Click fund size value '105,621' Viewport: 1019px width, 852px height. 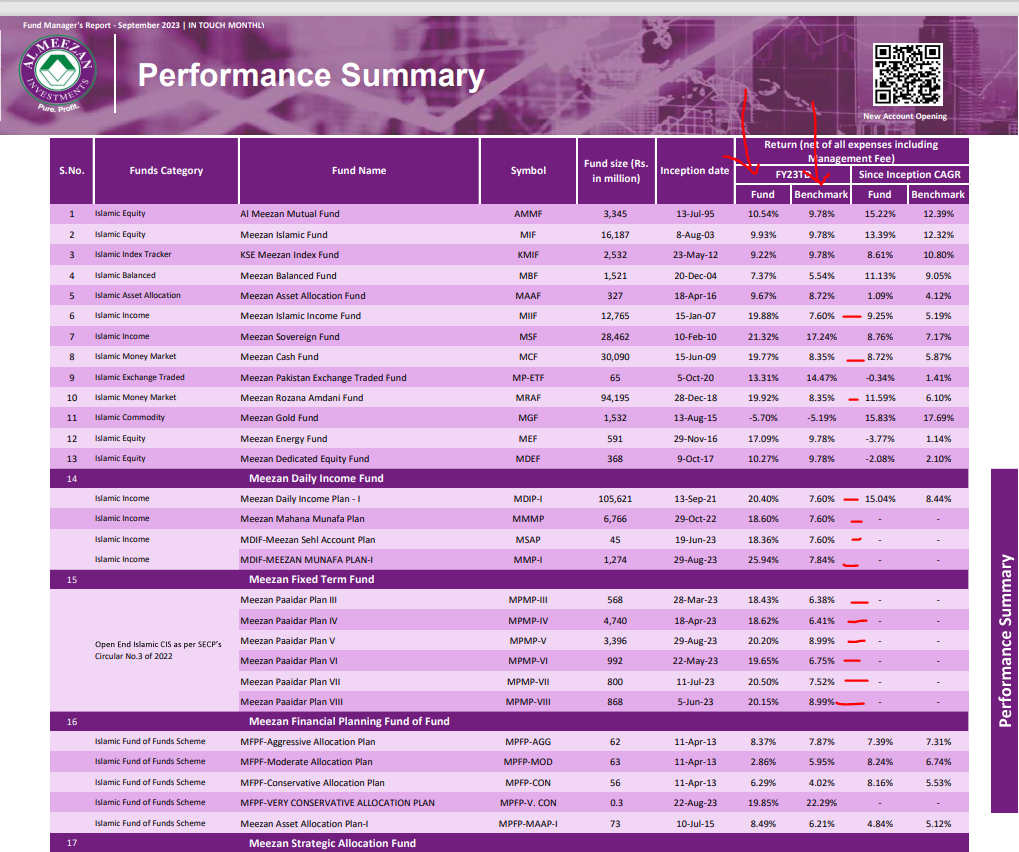pyautogui.click(x=615, y=499)
